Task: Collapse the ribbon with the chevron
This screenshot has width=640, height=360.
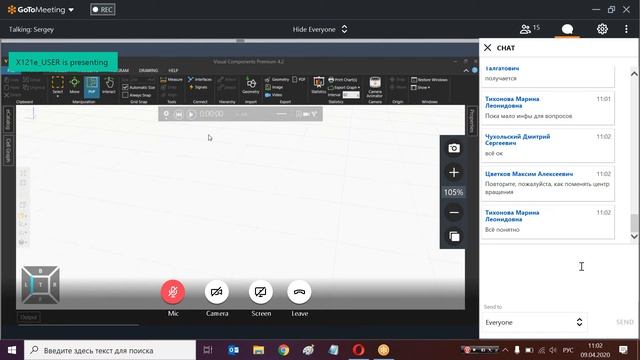Action: point(466,70)
